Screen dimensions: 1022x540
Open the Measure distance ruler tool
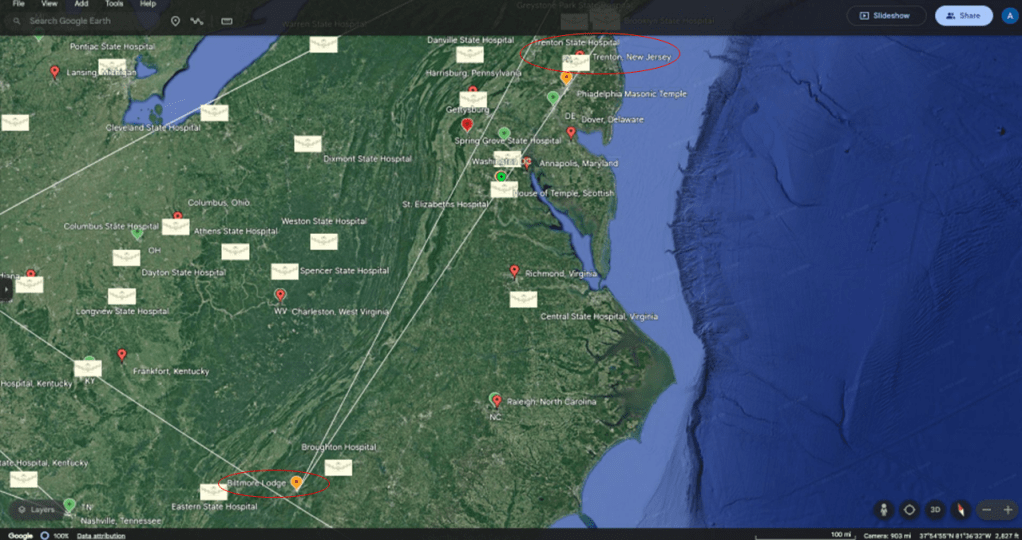coord(227,20)
